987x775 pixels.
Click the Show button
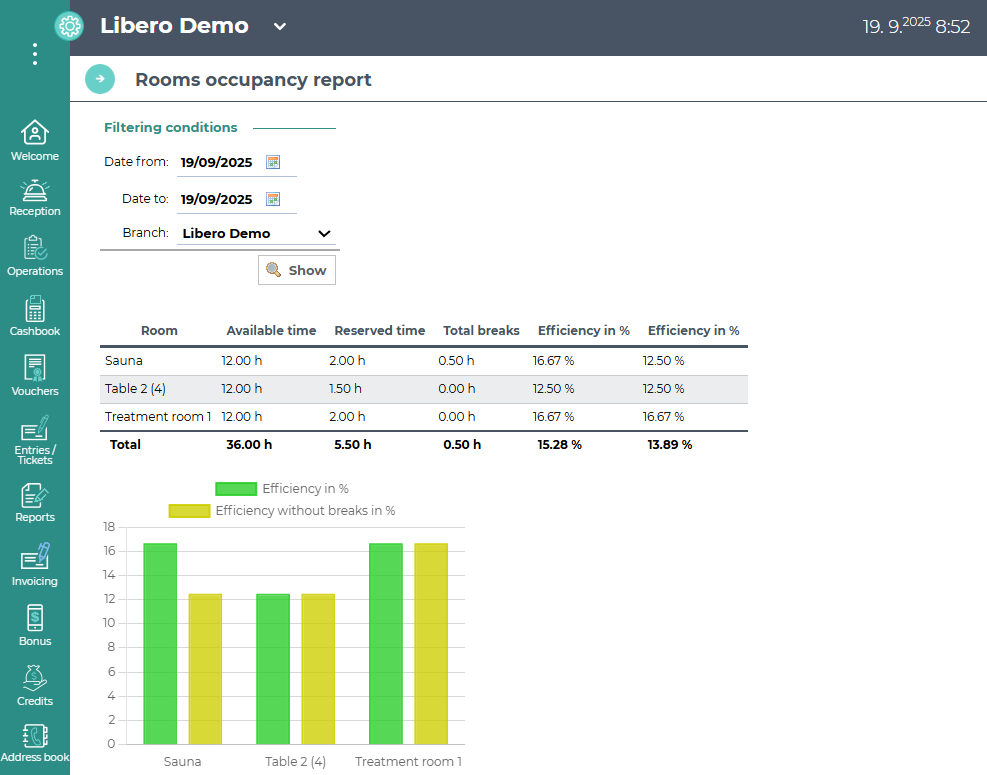point(296,270)
